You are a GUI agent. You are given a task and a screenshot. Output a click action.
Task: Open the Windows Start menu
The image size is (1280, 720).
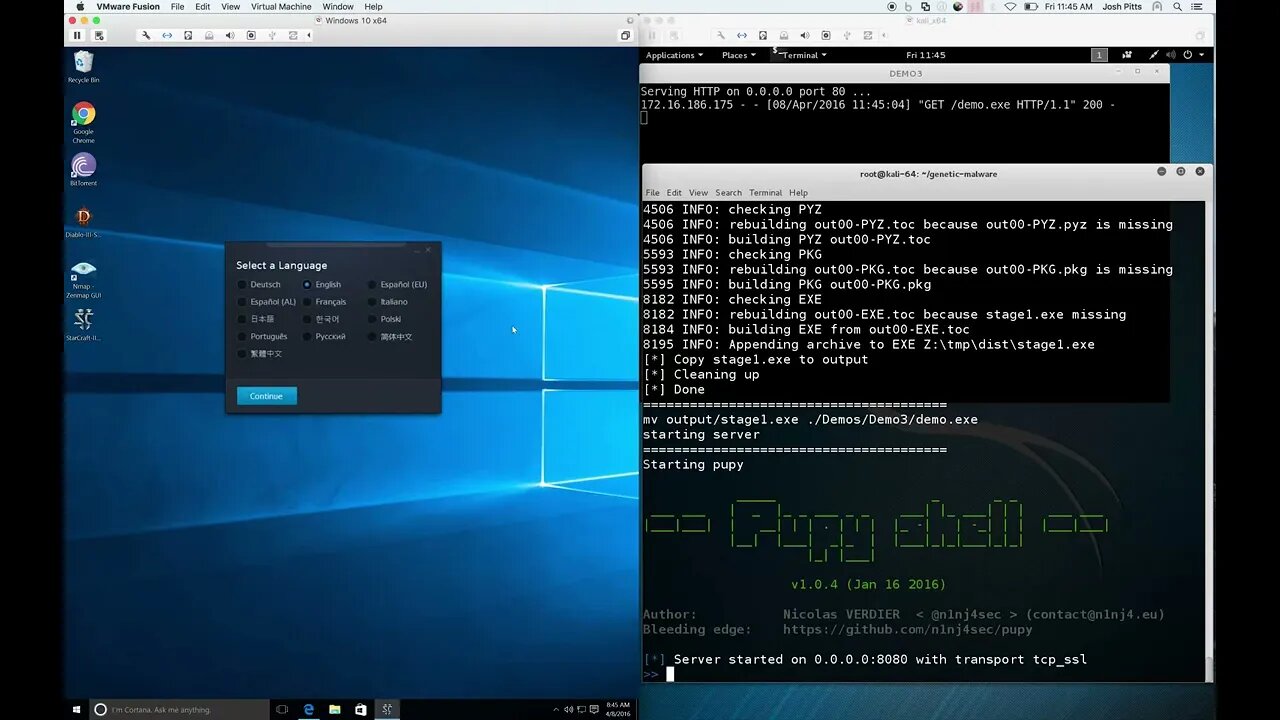tap(76, 709)
